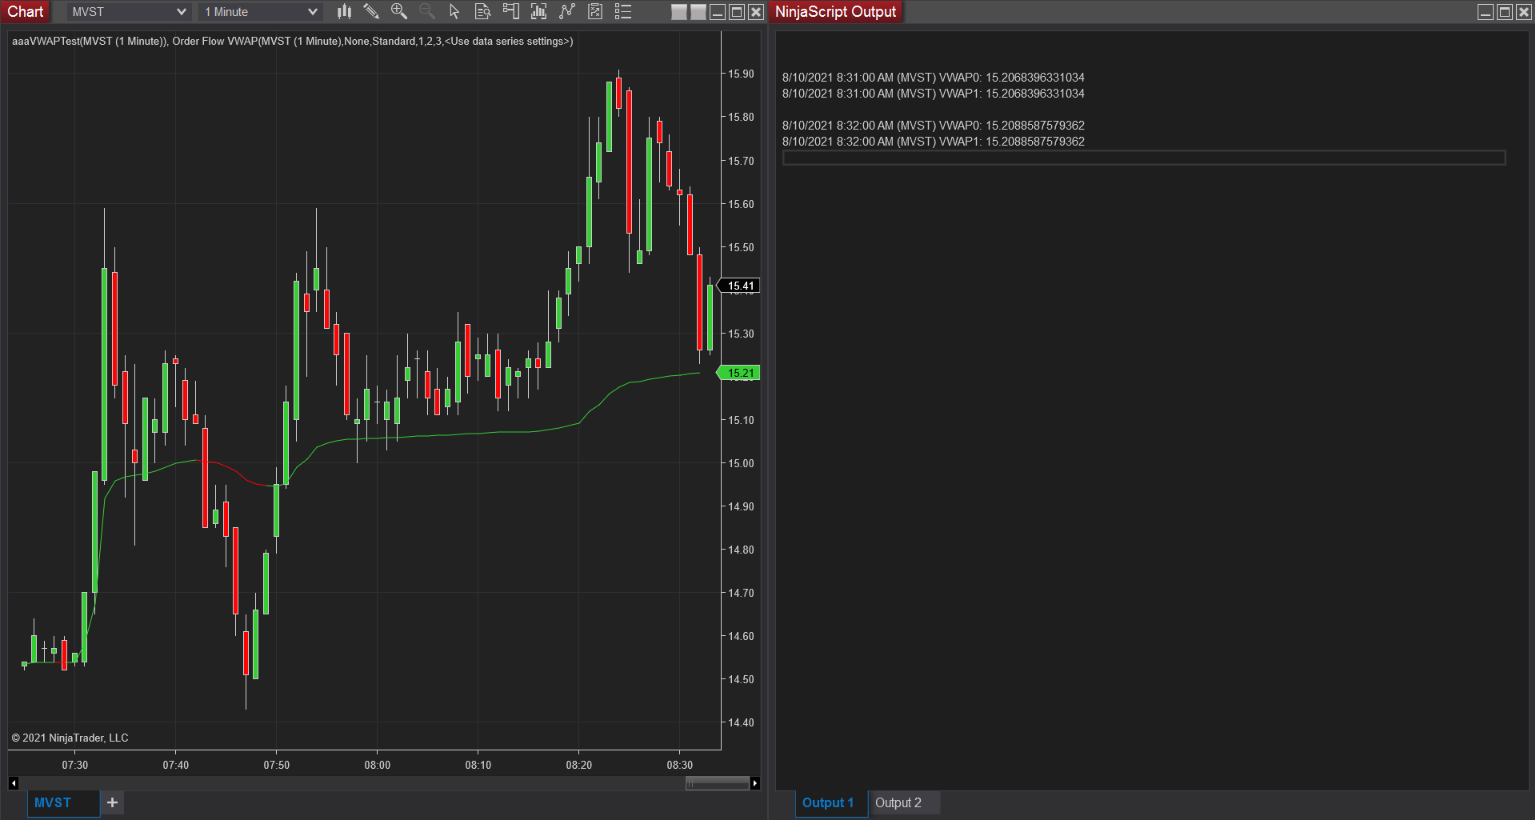Add a new chart tab with plus button
Screen dimensions: 1535x820
pos(112,803)
